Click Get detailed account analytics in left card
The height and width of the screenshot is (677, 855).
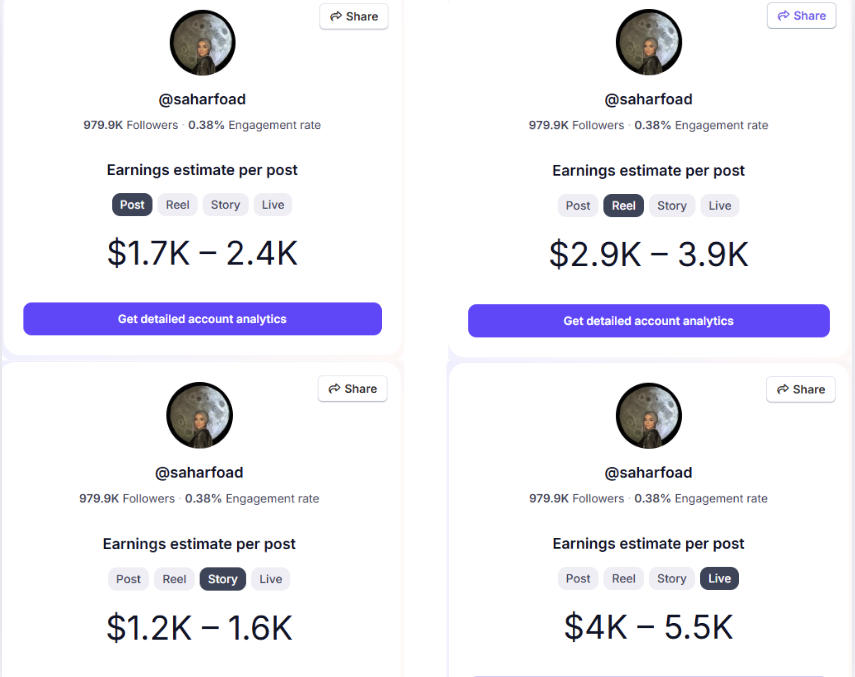[202, 319]
